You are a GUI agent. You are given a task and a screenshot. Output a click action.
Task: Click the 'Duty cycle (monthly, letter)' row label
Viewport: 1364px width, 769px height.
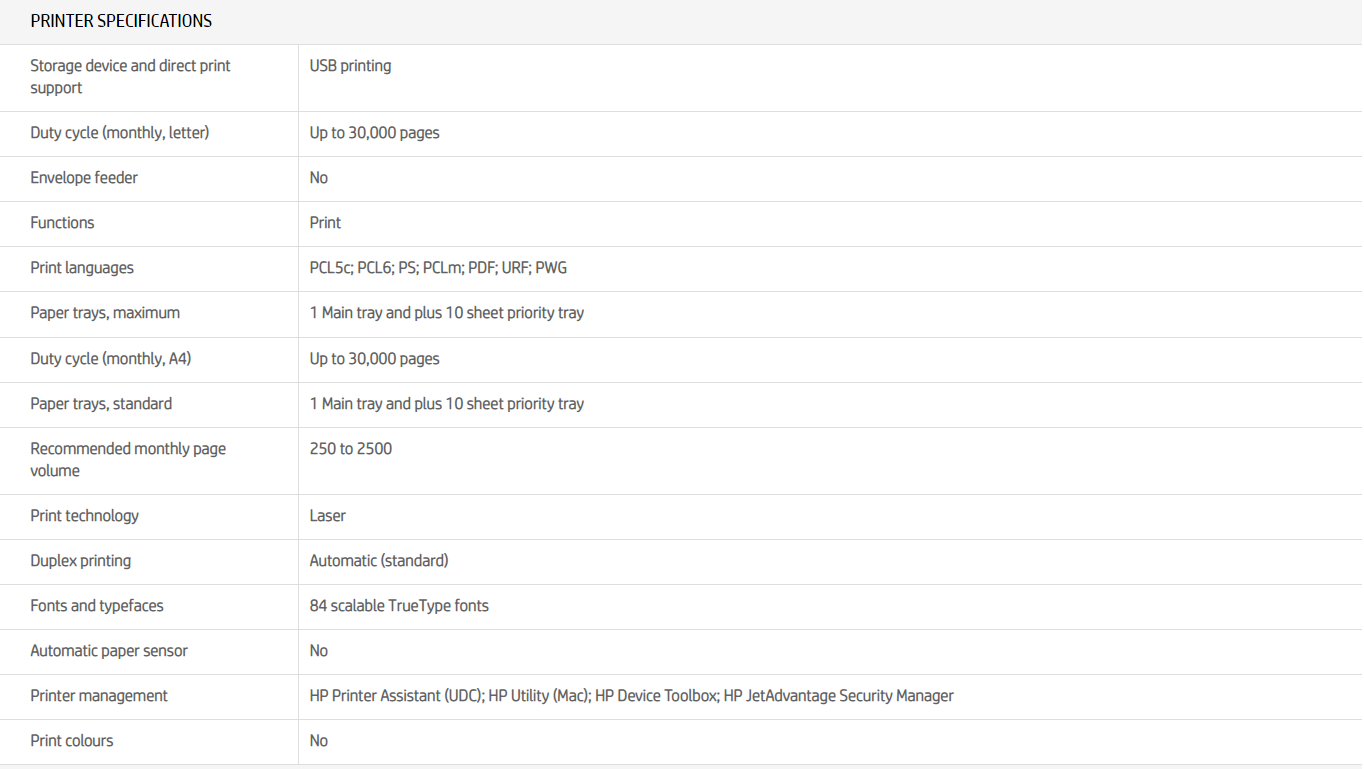(120, 133)
